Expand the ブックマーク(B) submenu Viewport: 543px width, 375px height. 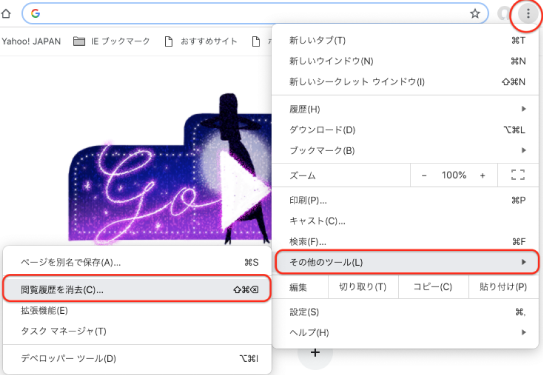[405, 150]
